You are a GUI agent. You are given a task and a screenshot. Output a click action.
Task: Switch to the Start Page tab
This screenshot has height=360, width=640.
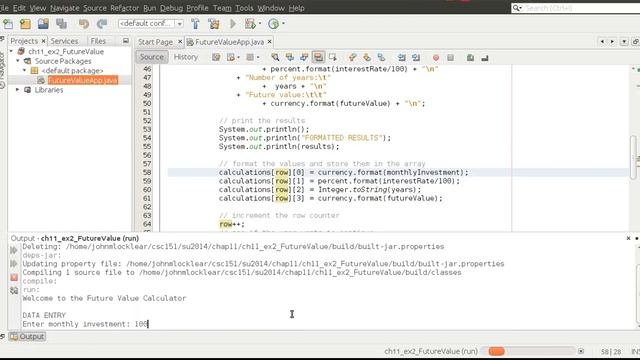pyautogui.click(x=155, y=42)
